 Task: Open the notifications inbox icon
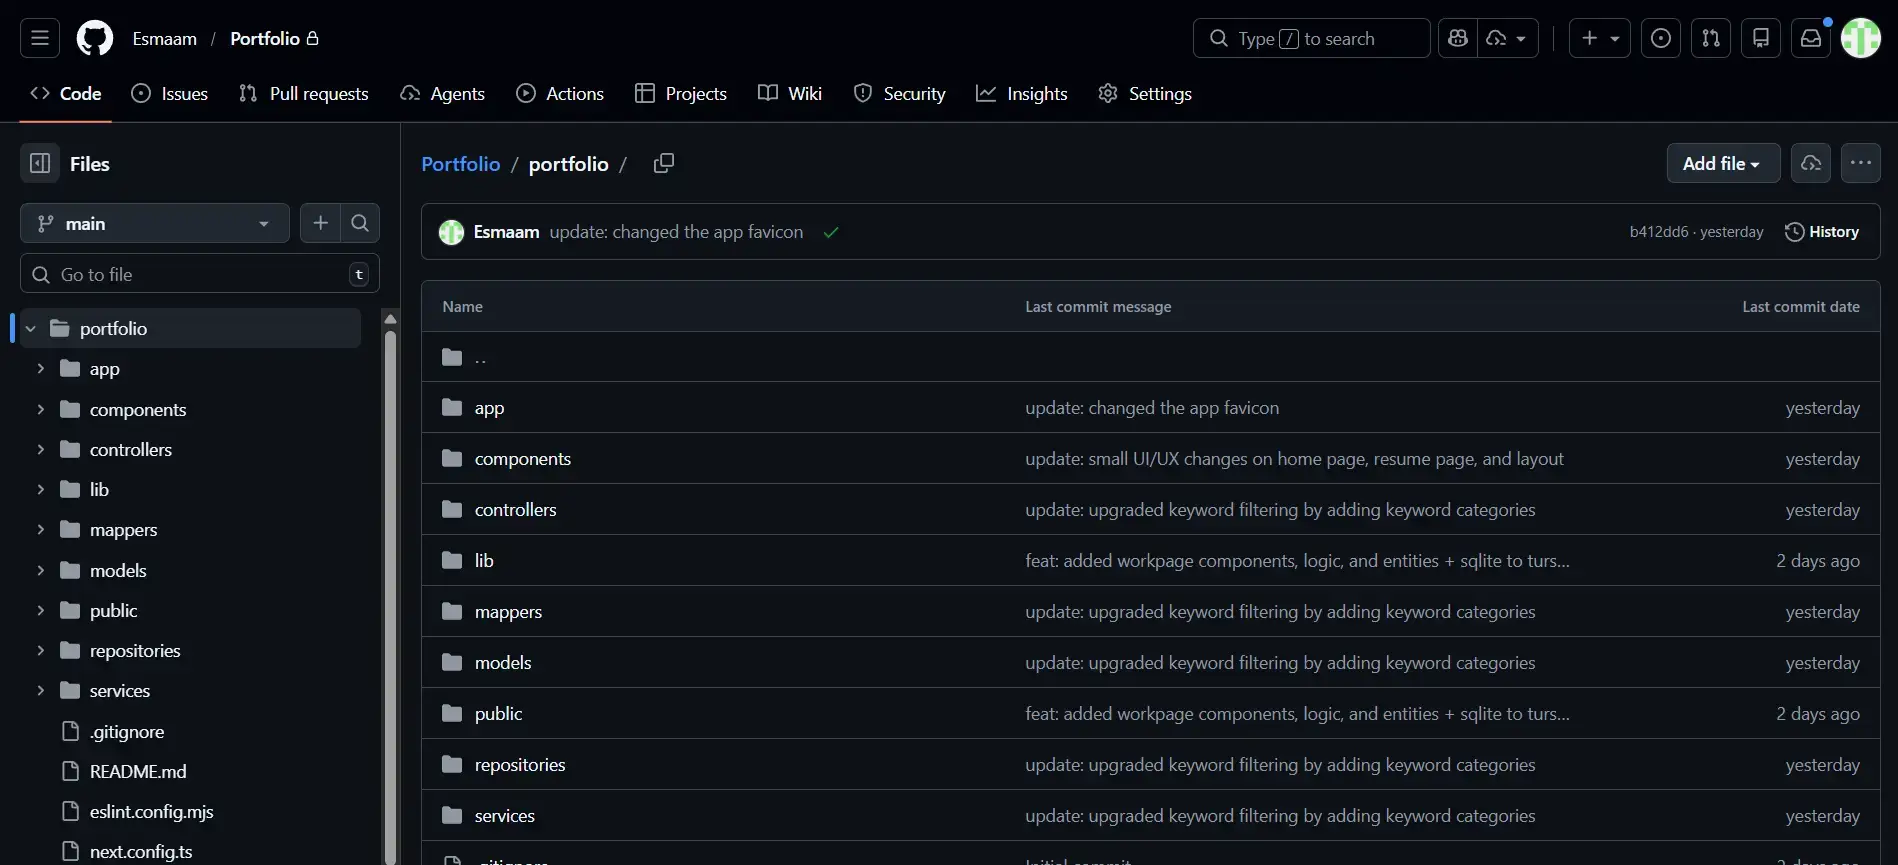pos(1810,38)
